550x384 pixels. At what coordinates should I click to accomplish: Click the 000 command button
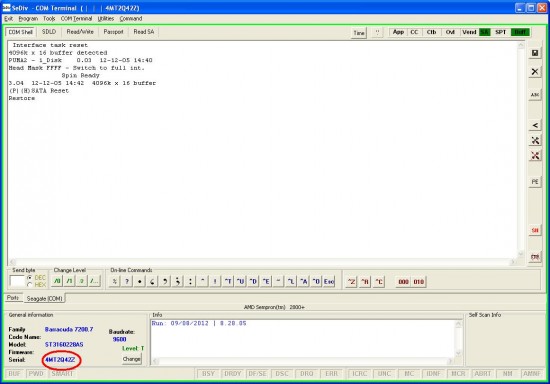tap(403, 281)
